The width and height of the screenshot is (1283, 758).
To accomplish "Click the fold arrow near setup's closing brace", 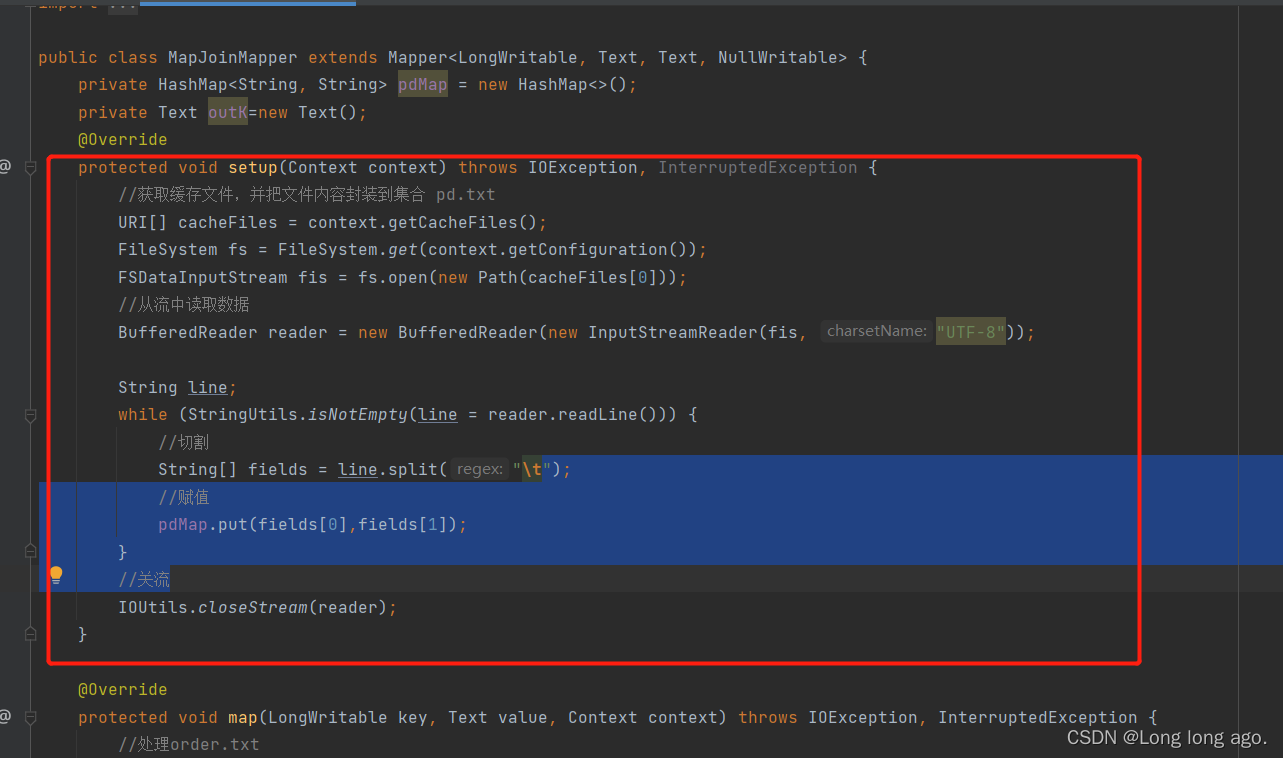I will coord(29,633).
